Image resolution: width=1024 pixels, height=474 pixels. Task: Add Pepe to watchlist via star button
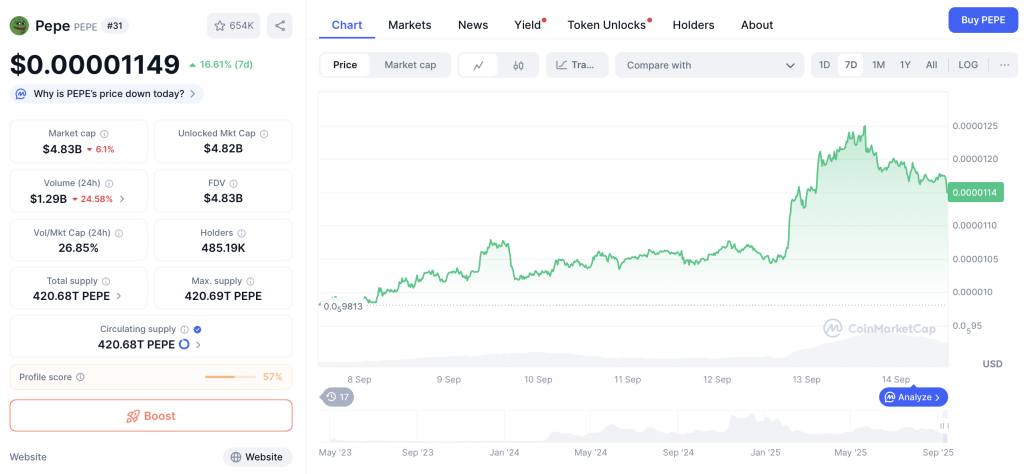tap(234, 25)
